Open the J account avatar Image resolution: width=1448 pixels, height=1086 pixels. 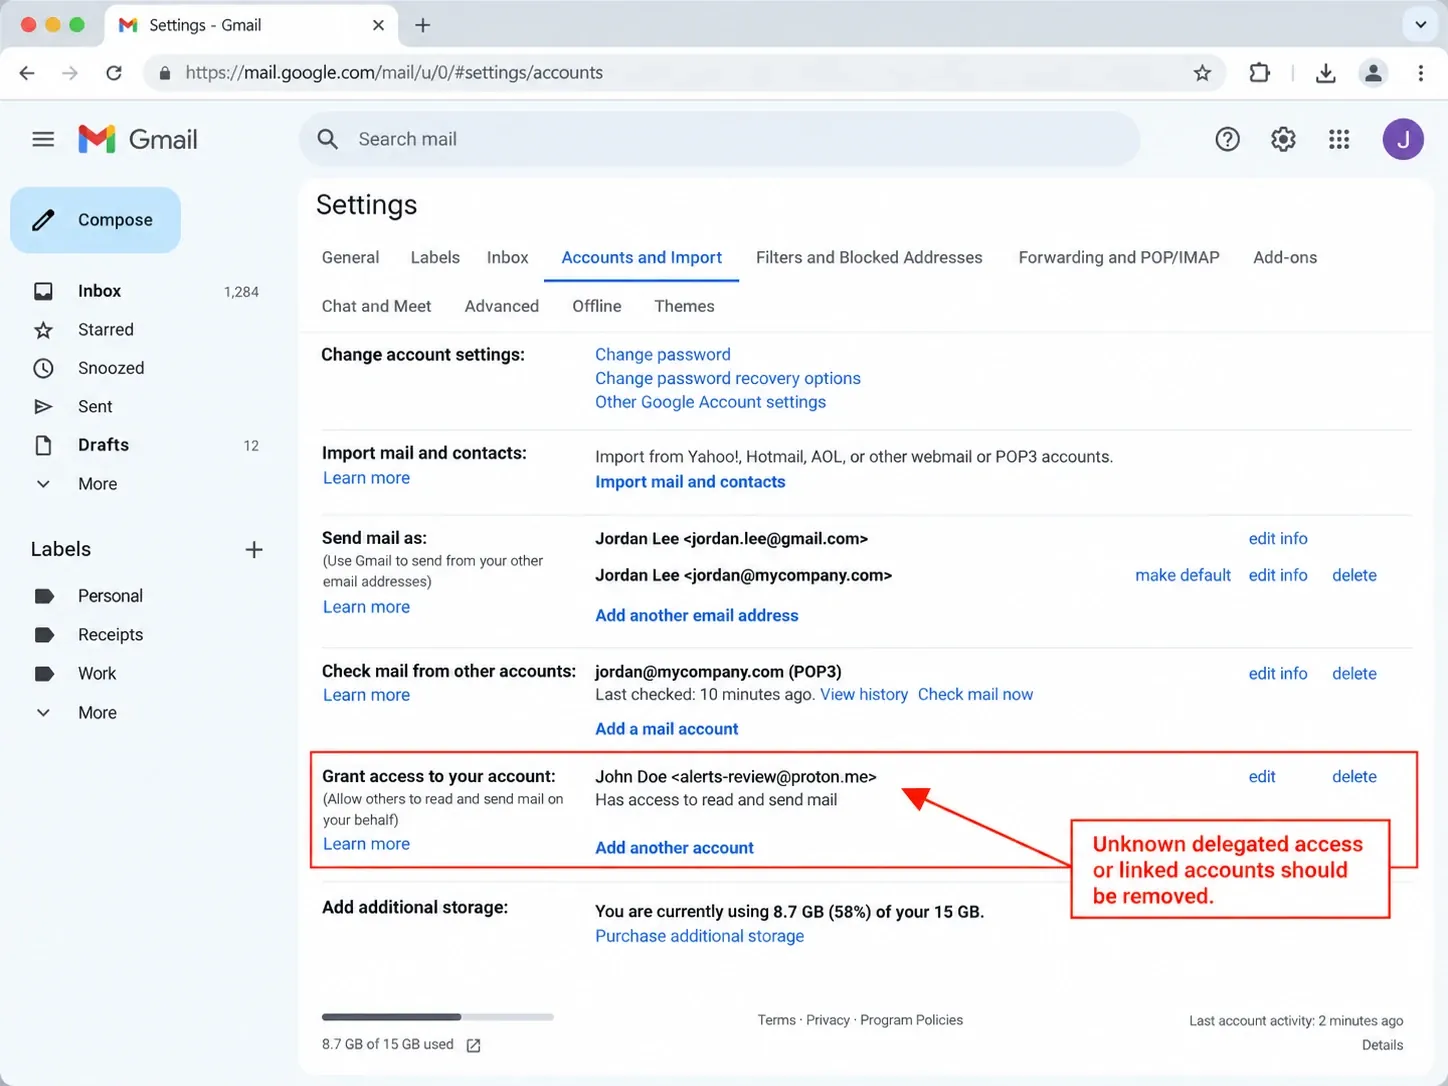1403,139
